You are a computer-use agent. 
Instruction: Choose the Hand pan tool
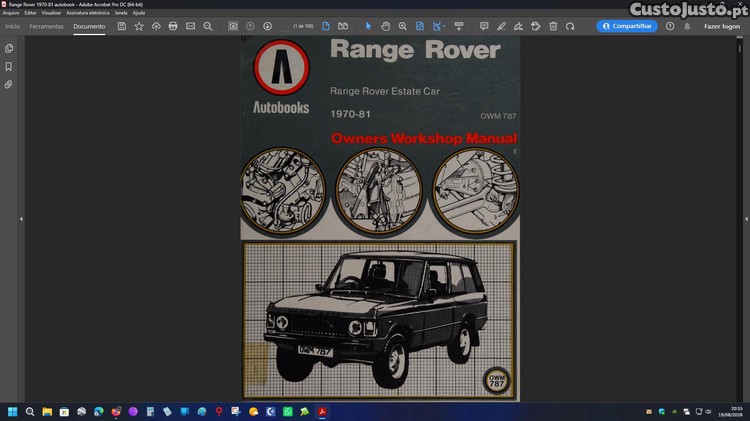click(386, 26)
